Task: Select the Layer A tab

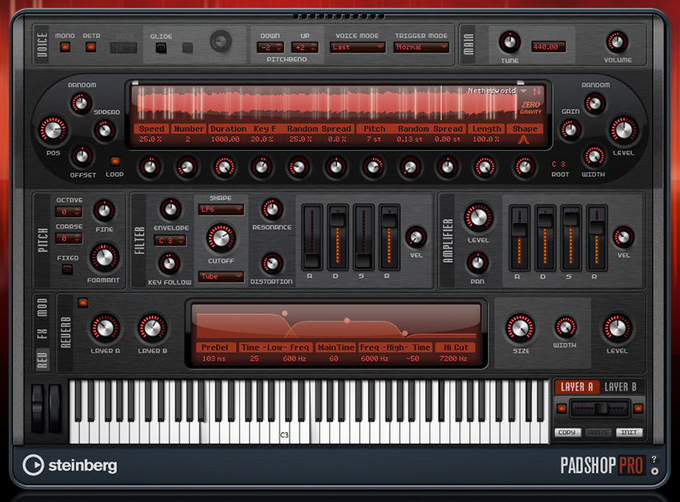Action: (x=577, y=387)
